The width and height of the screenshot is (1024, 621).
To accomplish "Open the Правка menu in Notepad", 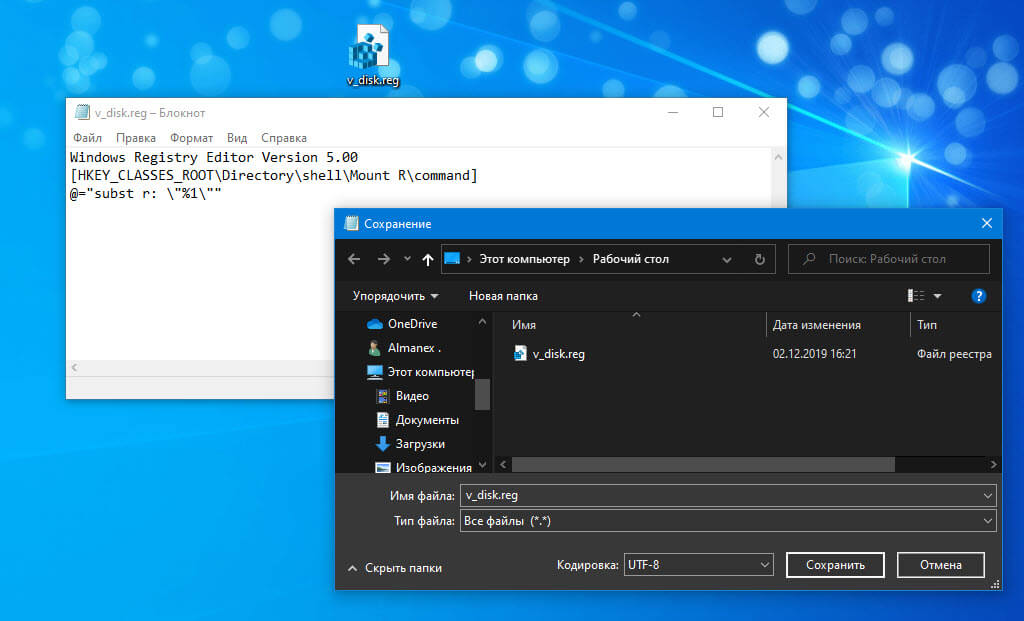I will (x=136, y=138).
